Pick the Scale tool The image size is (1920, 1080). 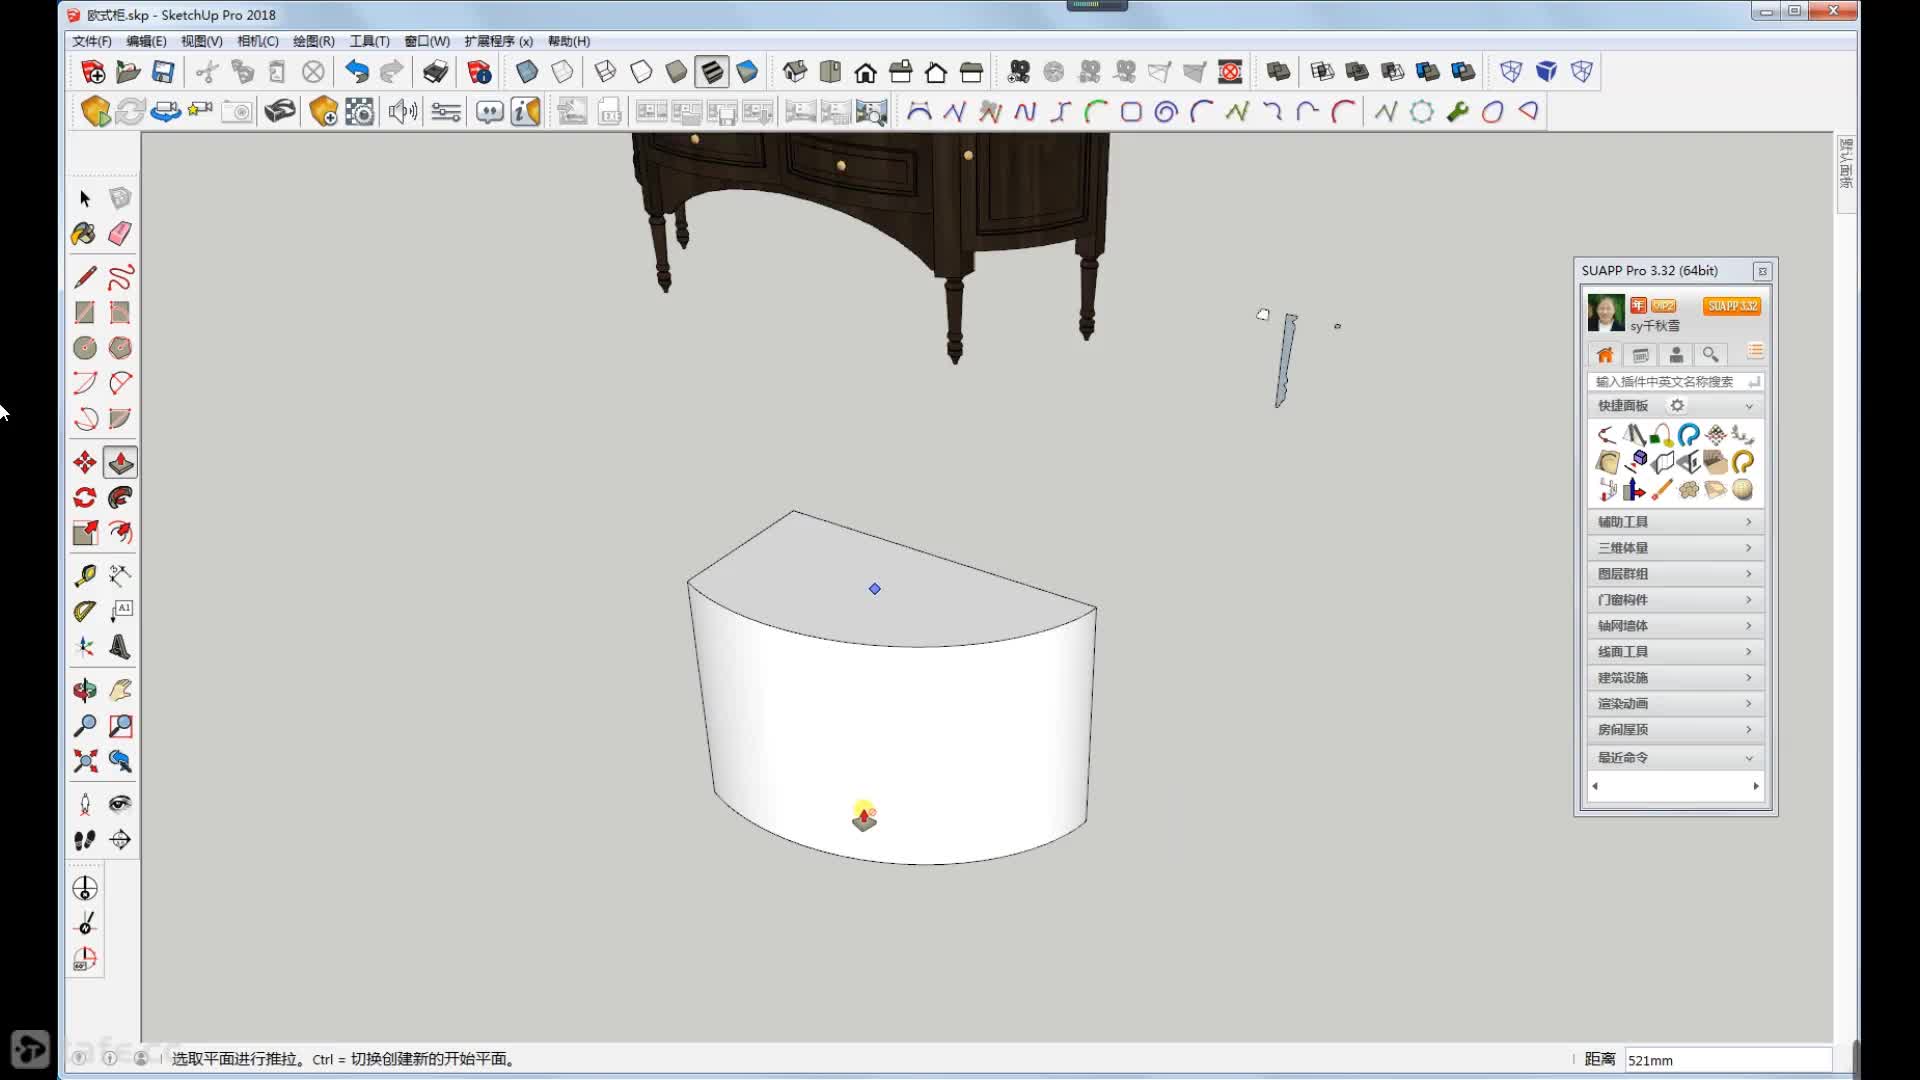(x=85, y=532)
